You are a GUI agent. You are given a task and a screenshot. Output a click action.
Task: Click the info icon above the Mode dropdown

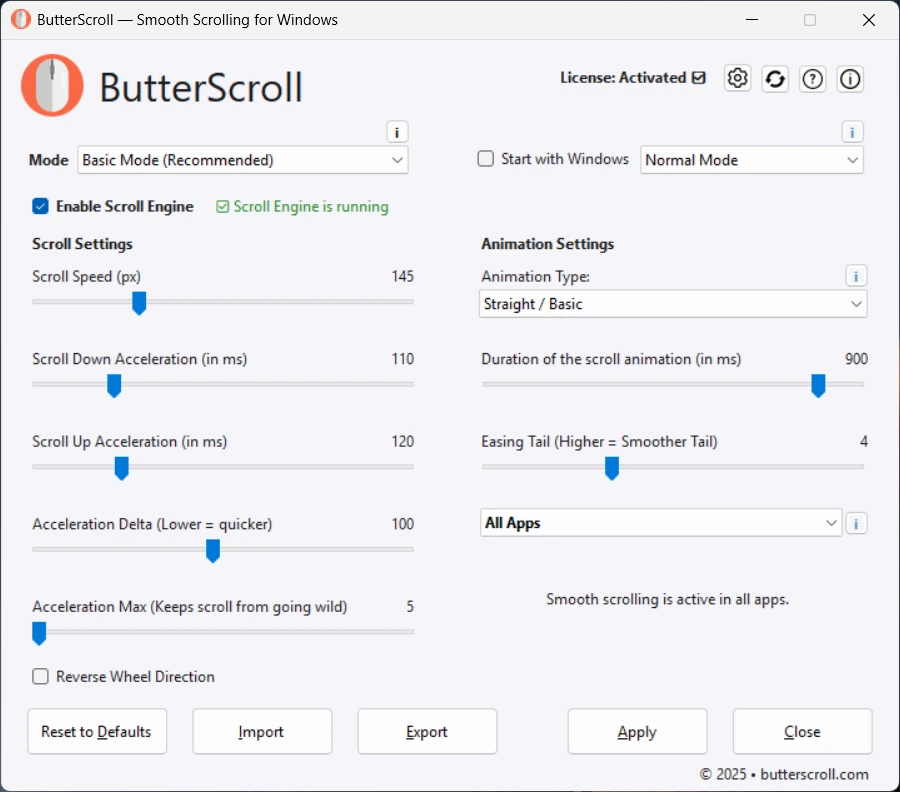397,133
